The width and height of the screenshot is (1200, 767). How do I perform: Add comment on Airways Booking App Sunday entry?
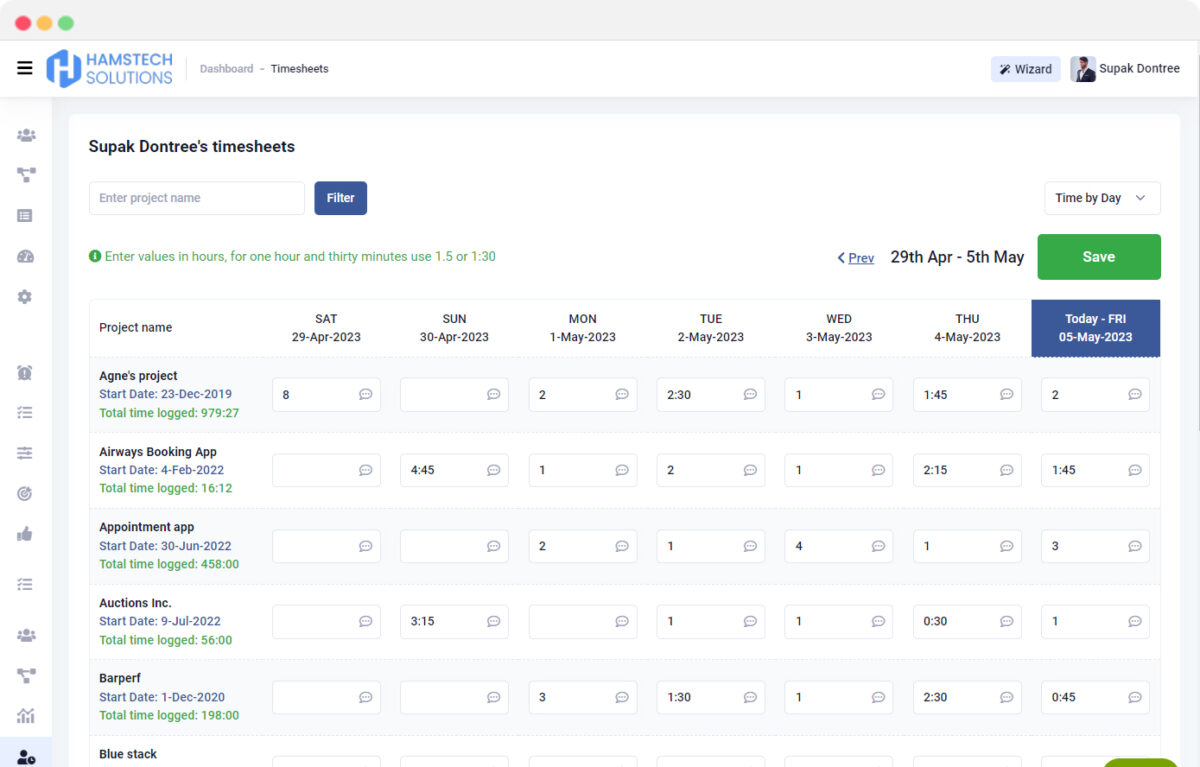pyautogui.click(x=493, y=470)
